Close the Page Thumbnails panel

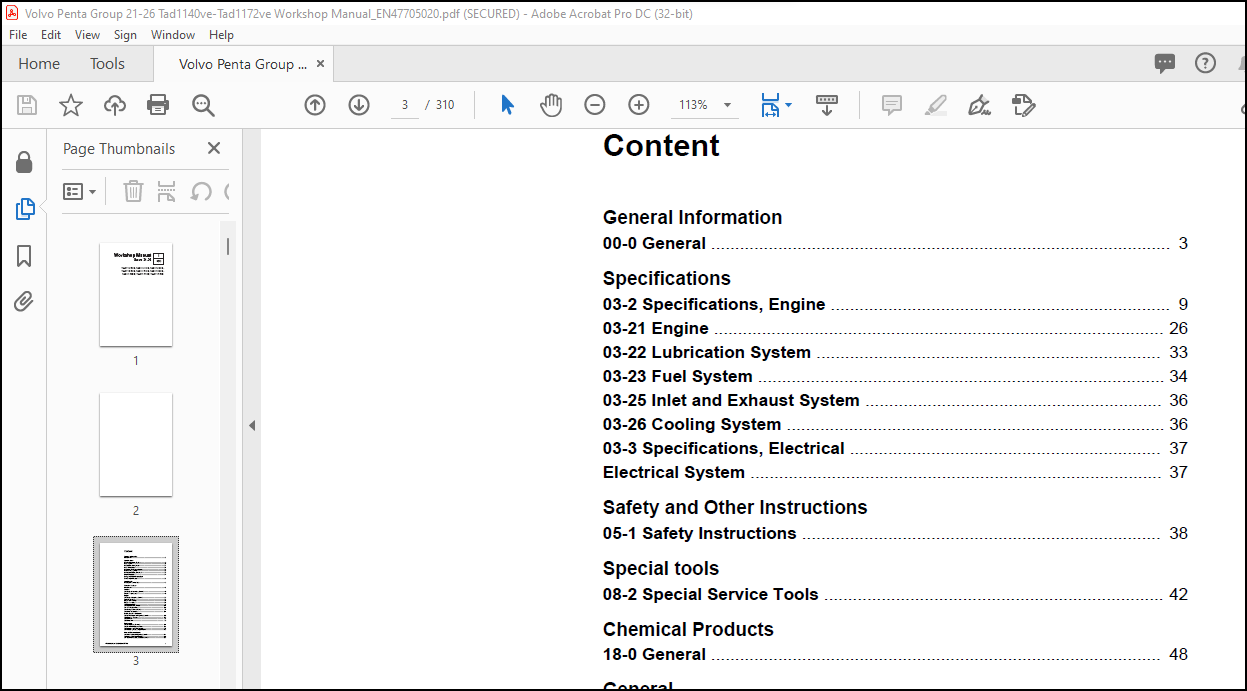214,148
